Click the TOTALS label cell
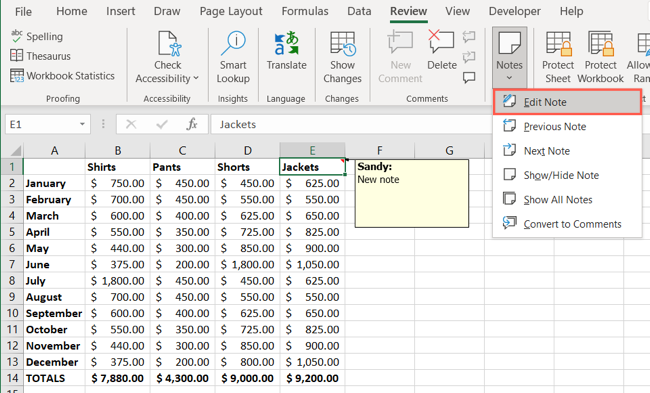The width and height of the screenshot is (650, 393). pyautogui.click(x=54, y=378)
